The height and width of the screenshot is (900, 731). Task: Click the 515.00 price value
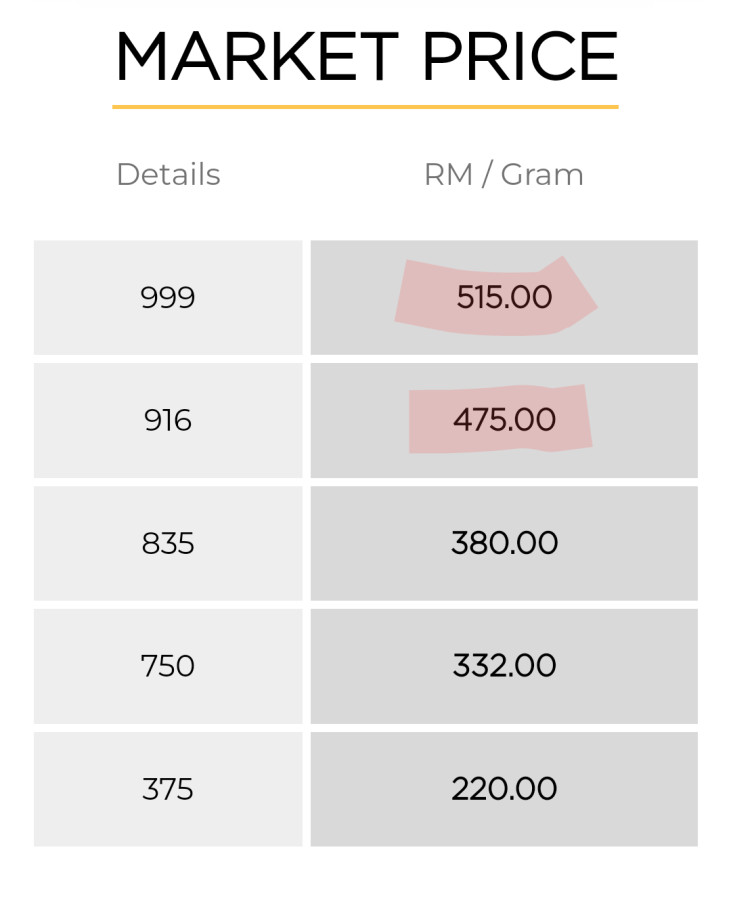[x=504, y=298]
